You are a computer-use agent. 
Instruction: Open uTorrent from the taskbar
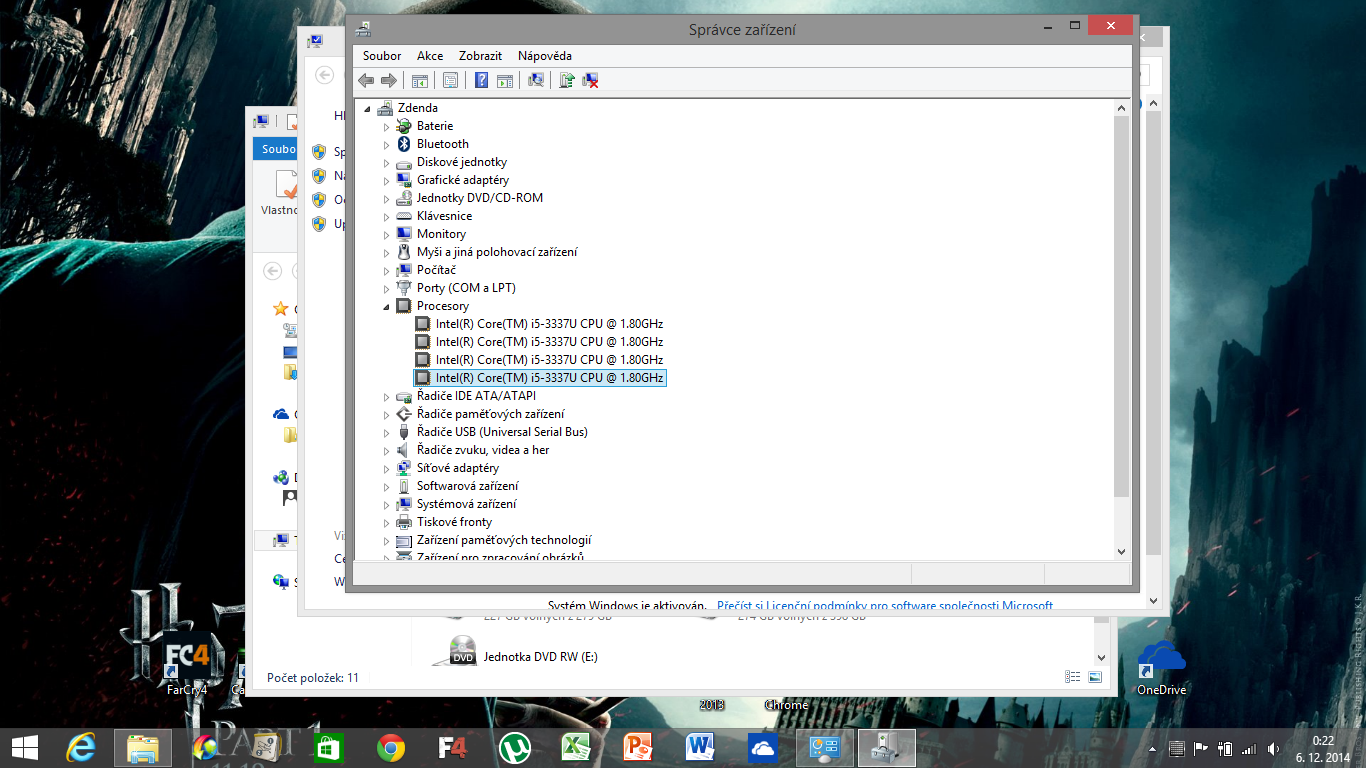[515, 747]
